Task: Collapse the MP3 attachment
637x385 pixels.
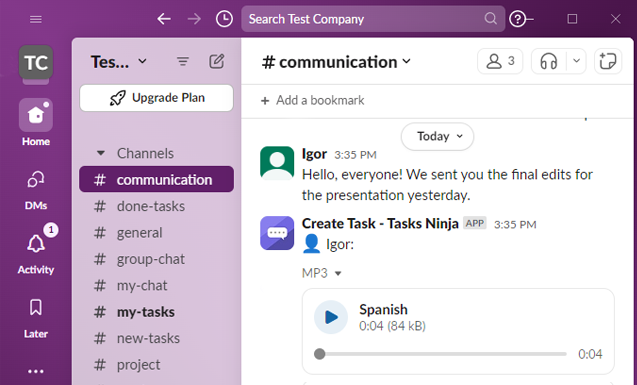Action: click(x=338, y=274)
